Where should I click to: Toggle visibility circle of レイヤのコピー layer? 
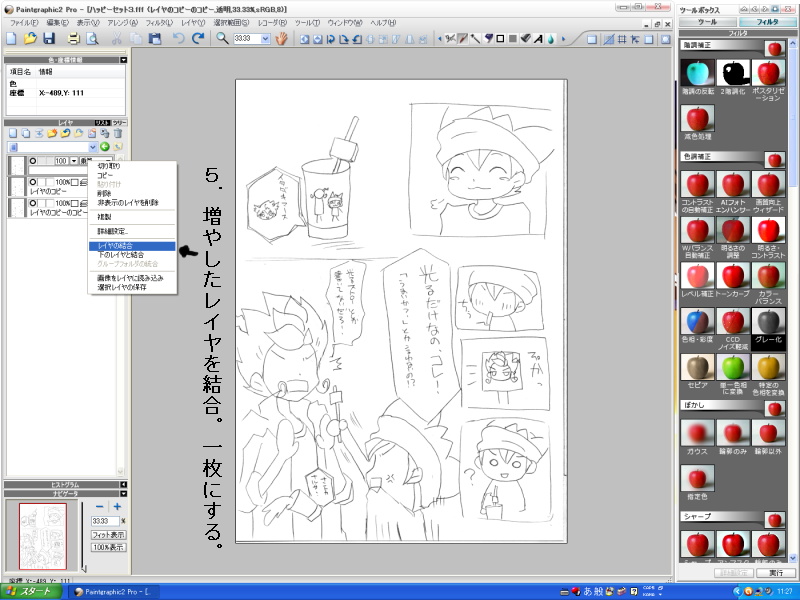[x=33, y=182]
